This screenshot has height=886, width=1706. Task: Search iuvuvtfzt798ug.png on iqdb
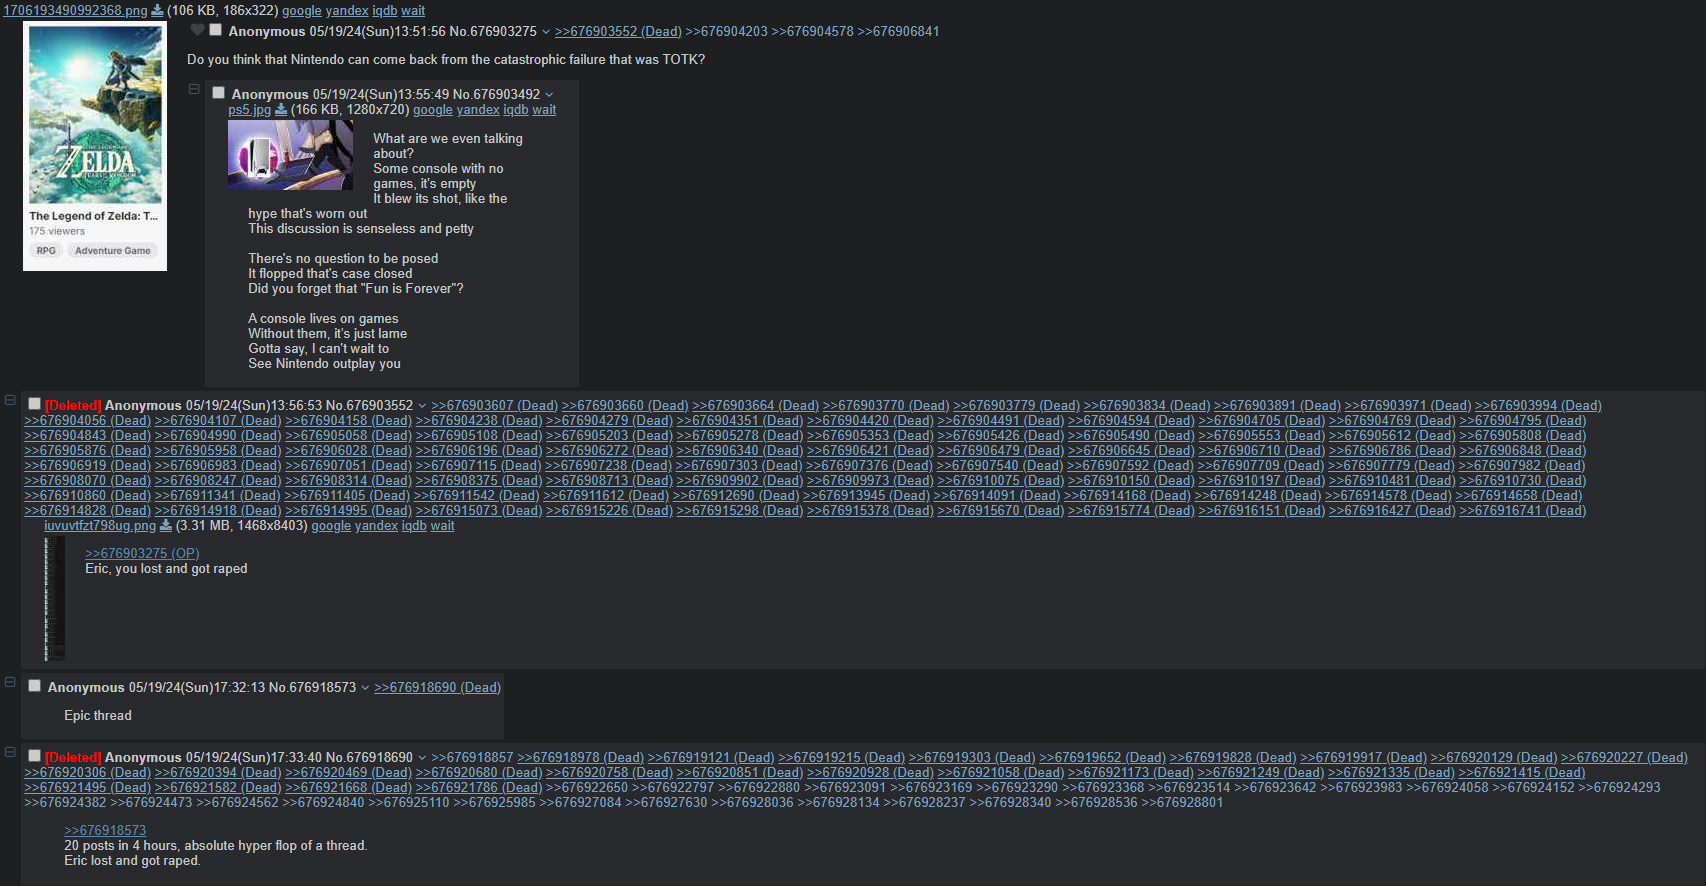coord(414,526)
